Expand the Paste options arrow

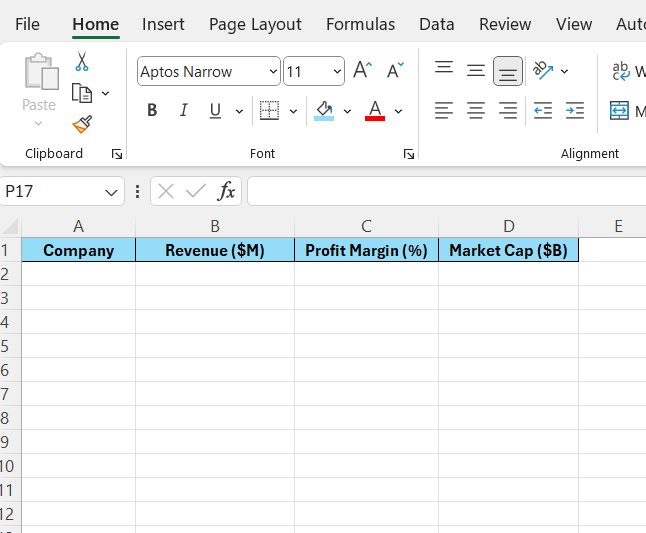(38, 123)
